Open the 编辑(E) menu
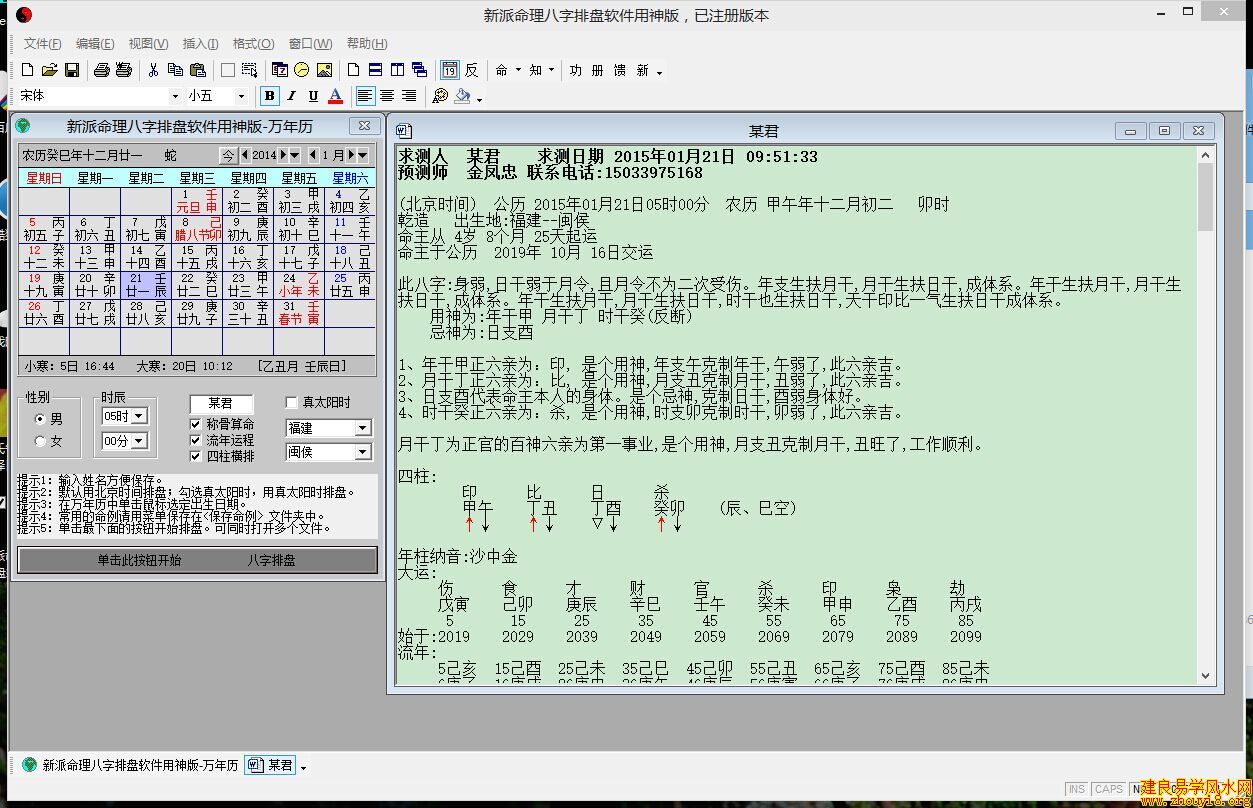 pos(95,44)
